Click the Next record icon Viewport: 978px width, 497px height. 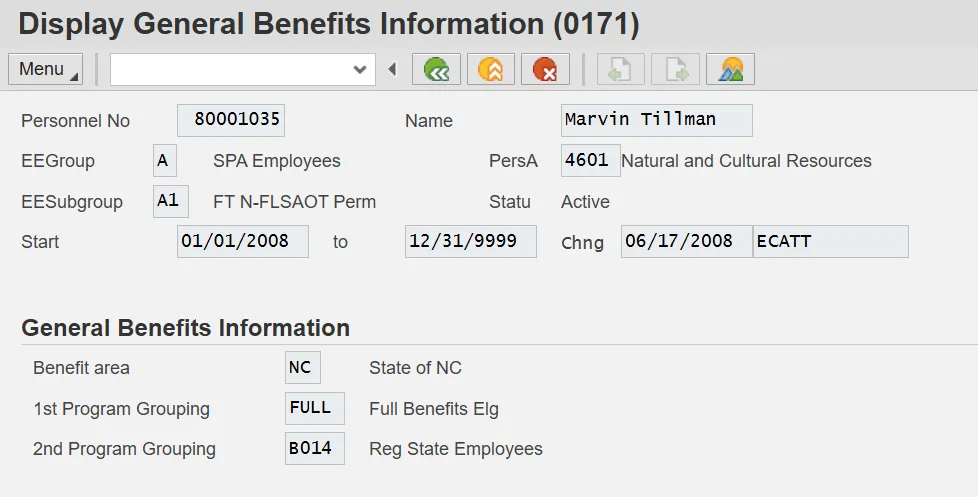point(675,69)
